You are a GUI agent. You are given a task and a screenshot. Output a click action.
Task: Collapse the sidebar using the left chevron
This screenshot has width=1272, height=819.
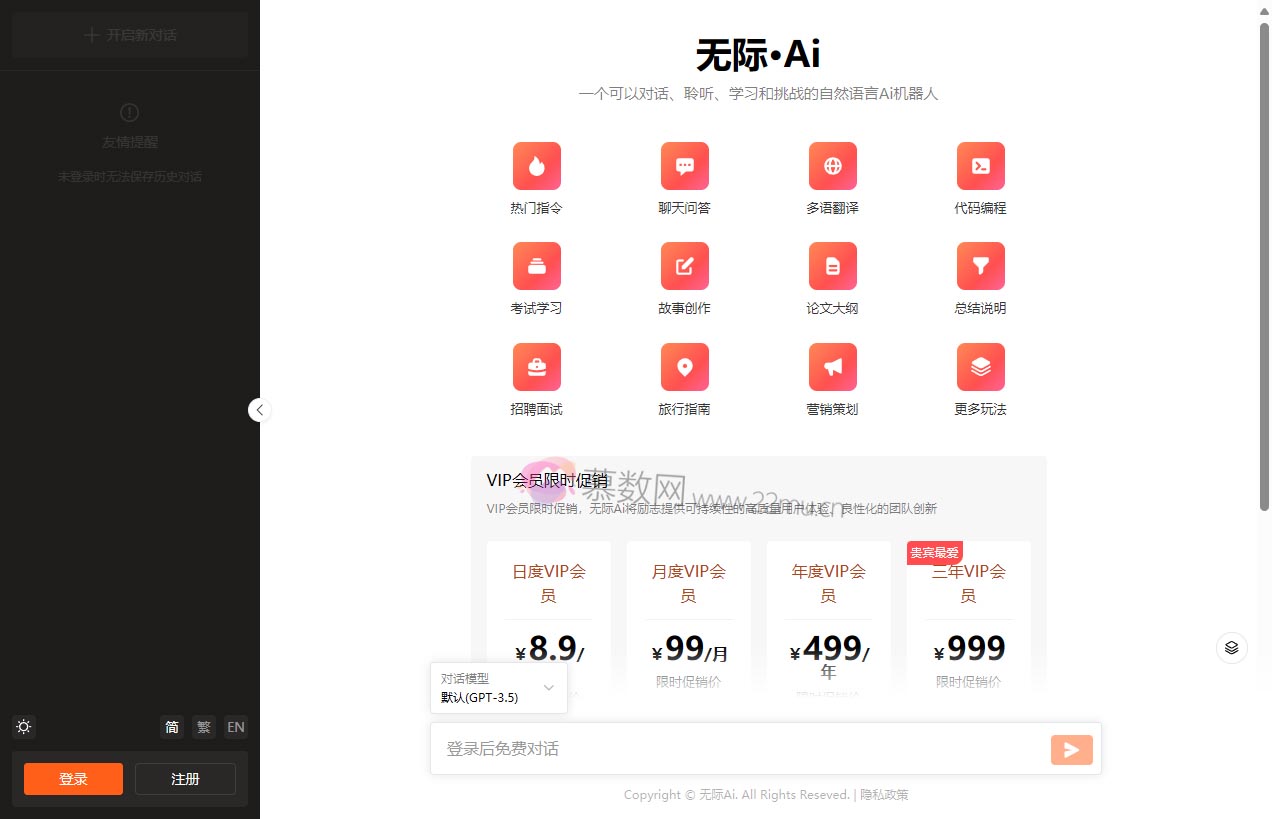[259, 410]
